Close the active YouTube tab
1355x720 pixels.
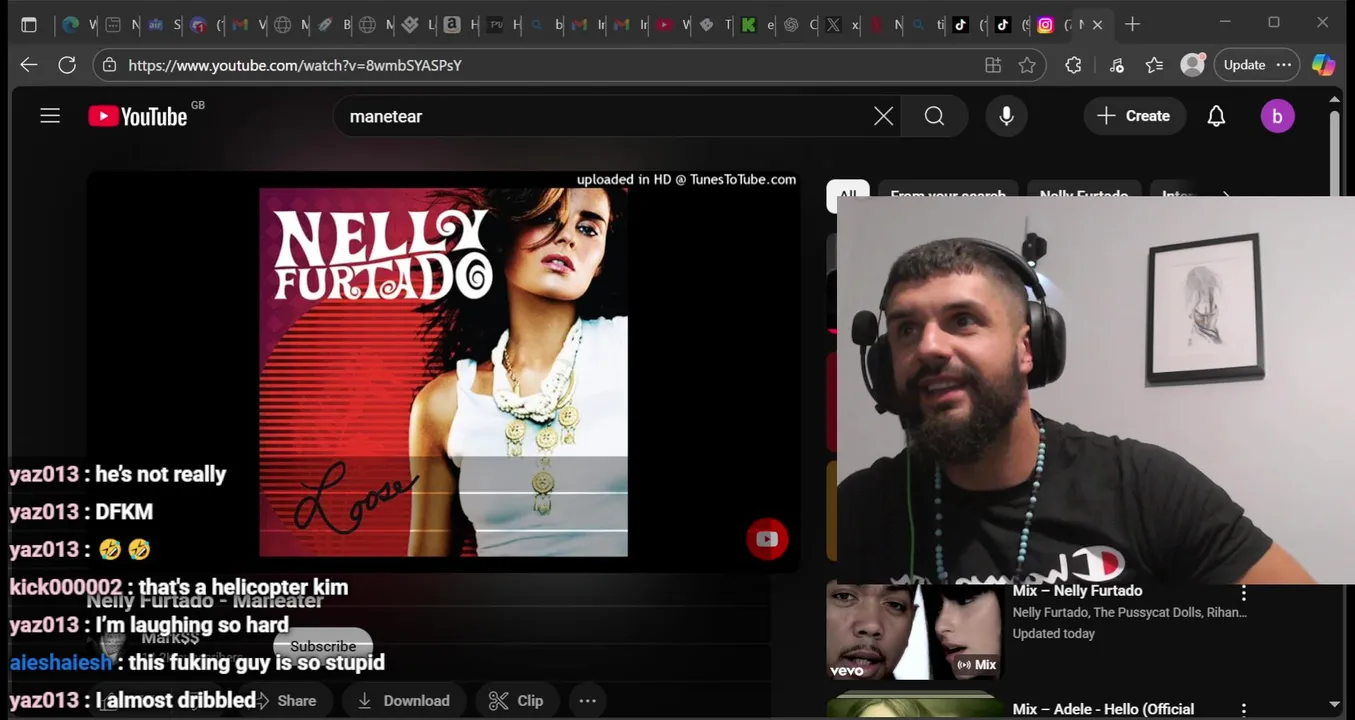tap(1097, 25)
